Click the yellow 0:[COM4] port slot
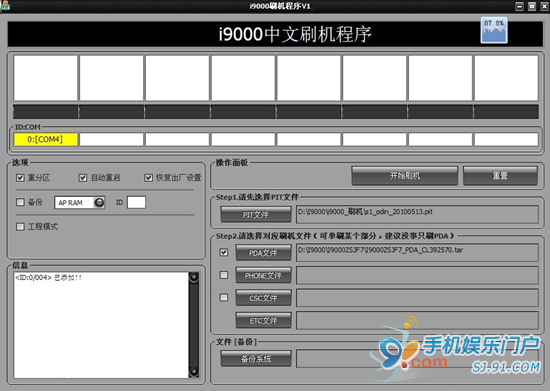 click(x=45, y=139)
